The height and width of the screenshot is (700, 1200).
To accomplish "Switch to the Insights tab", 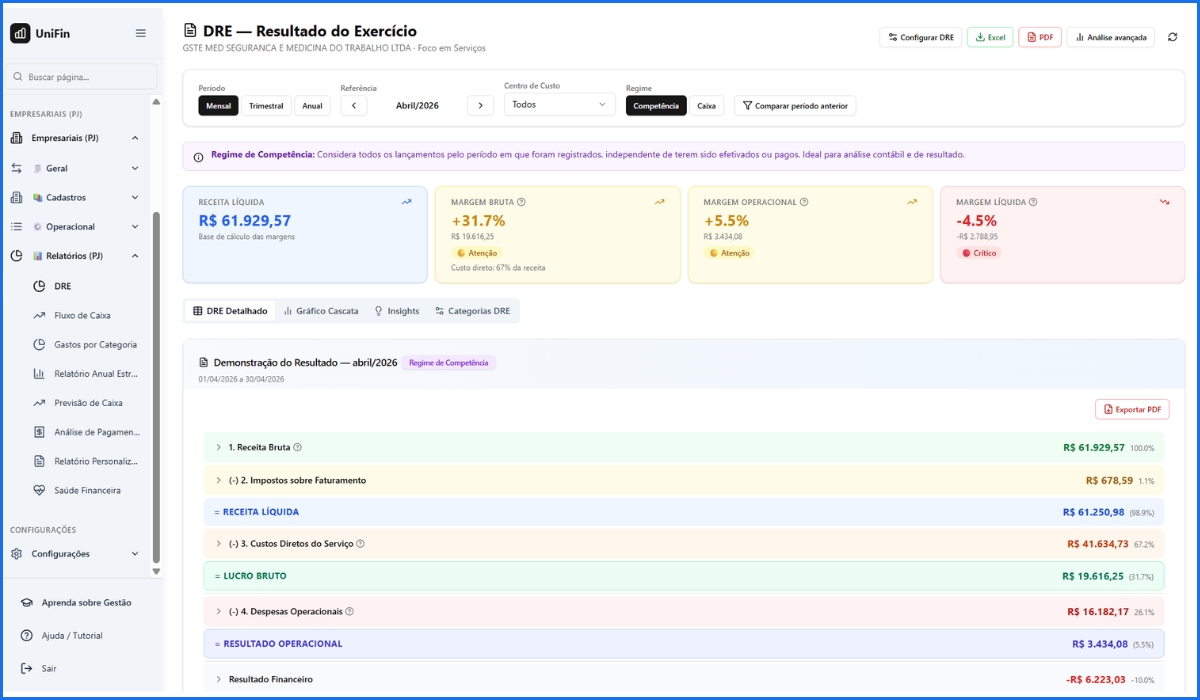I will click(x=396, y=311).
